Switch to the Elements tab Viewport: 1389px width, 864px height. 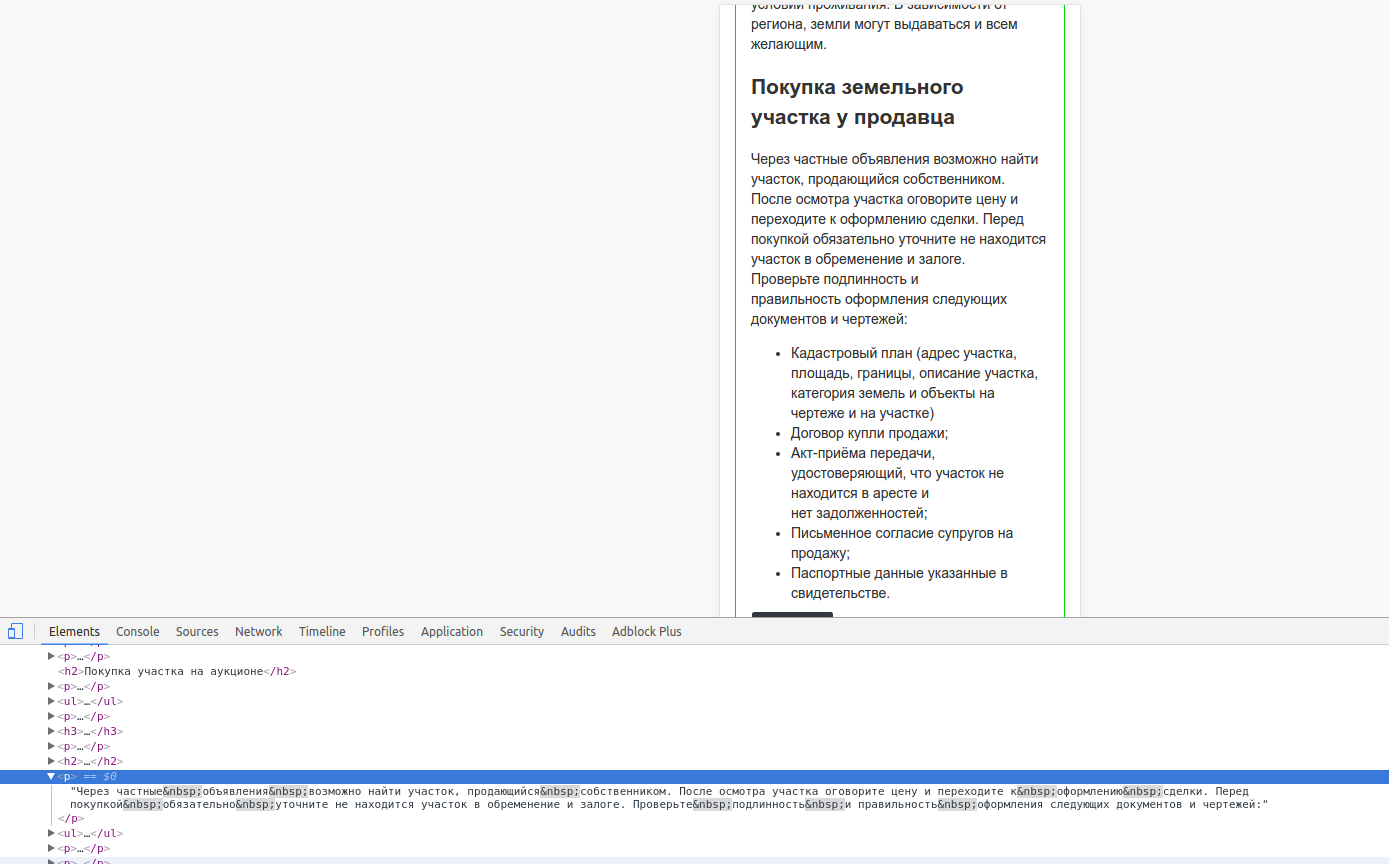click(x=74, y=631)
